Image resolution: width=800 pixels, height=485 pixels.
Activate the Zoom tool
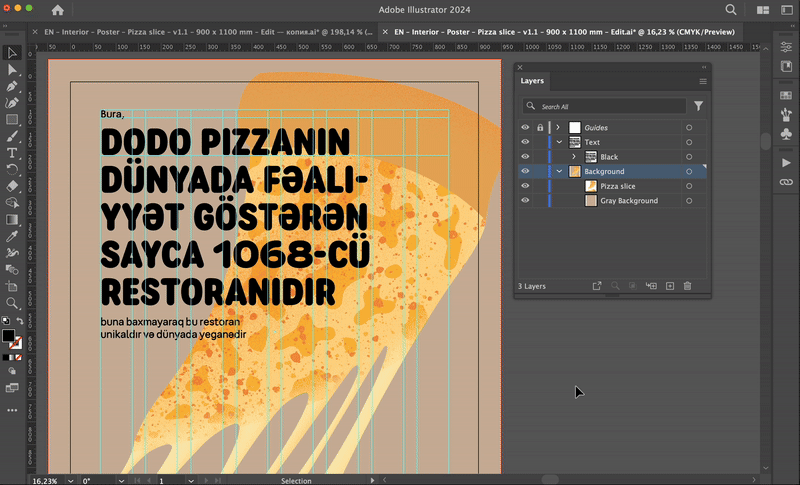tap(12, 303)
